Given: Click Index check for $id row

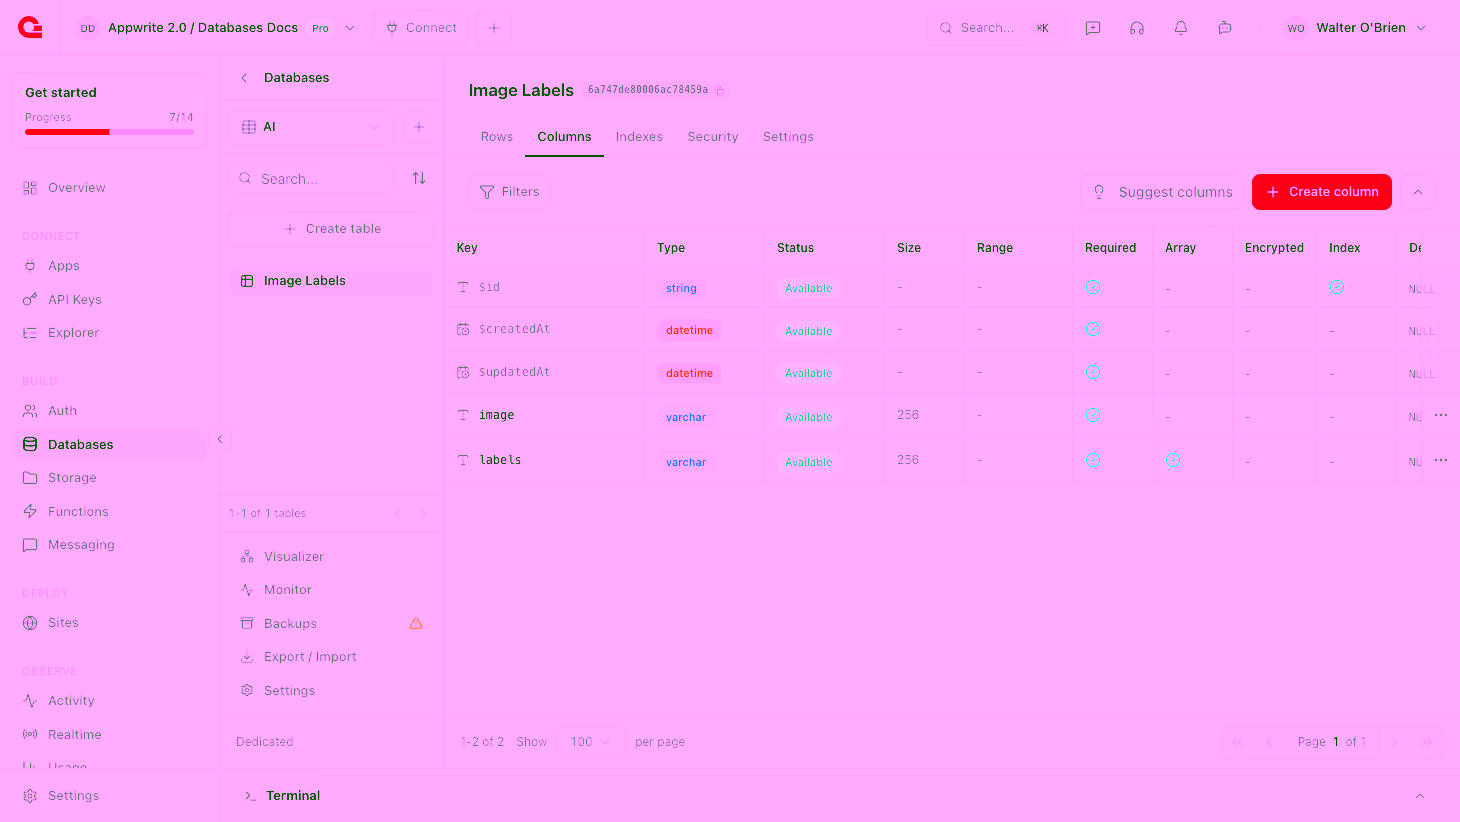Looking at the screenshot, I should (x=1337, y=287).
